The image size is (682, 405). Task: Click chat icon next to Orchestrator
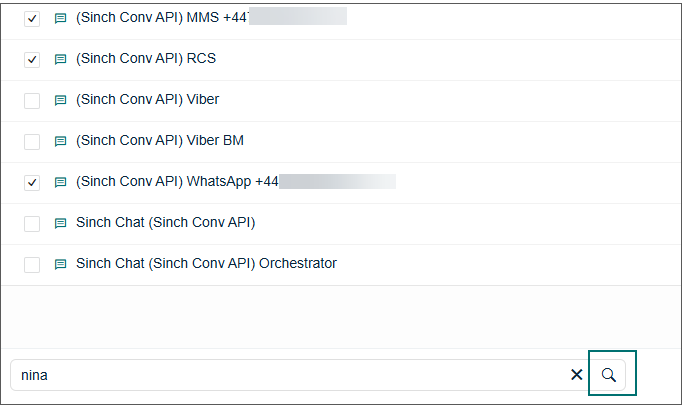click(x=60, y=264)
